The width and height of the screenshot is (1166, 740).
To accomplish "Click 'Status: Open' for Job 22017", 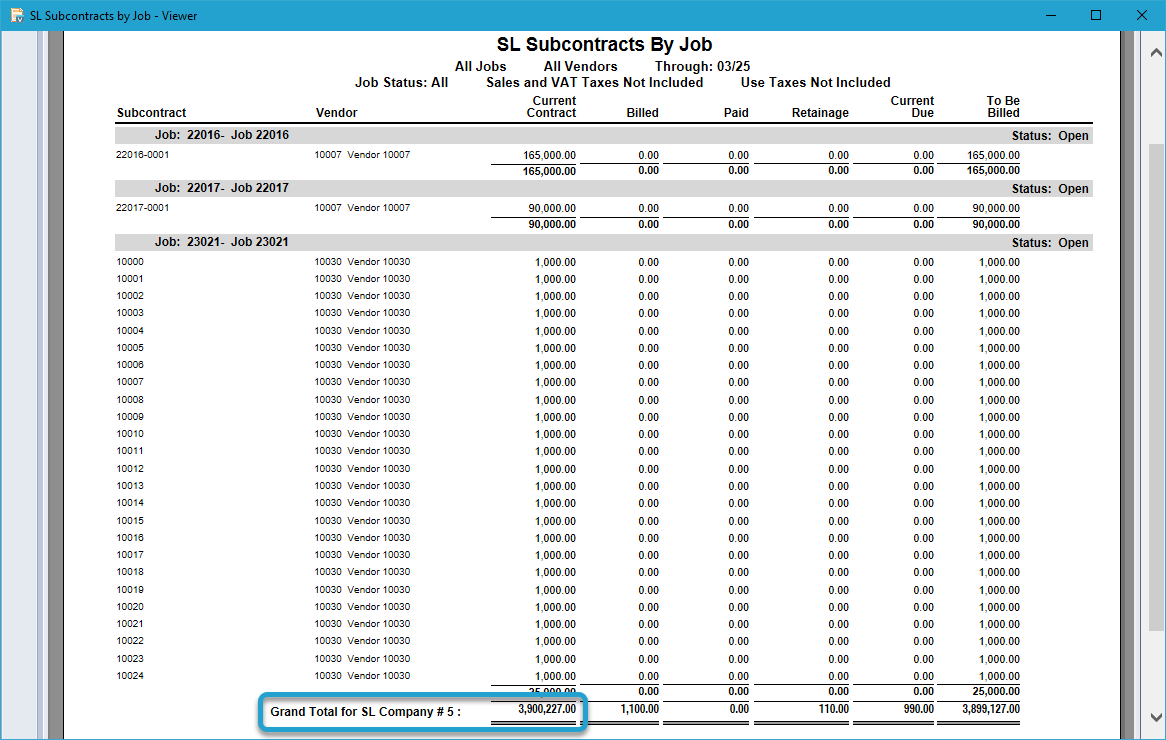I will pyautogui.click(x=1050, y=189).
